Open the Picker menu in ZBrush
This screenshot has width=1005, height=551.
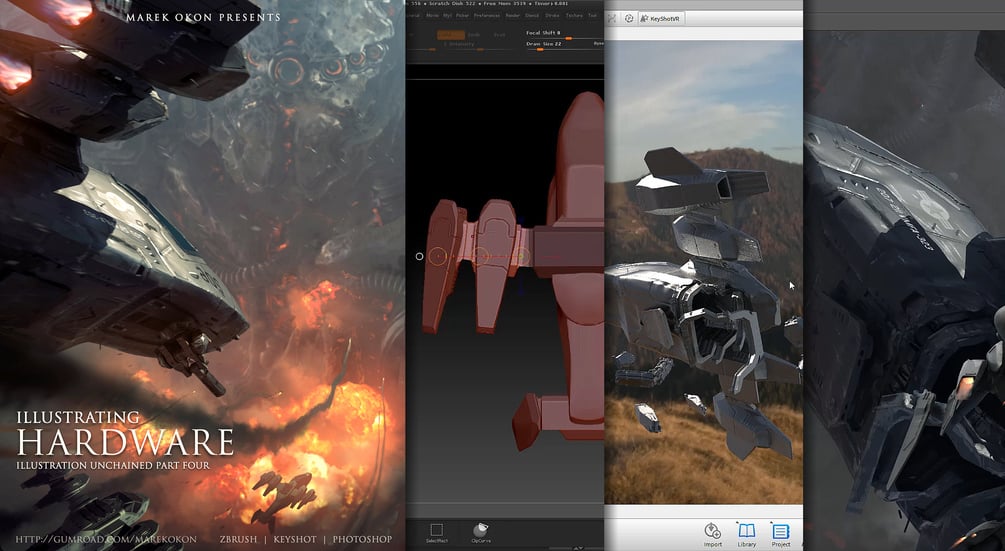[x=462, y=15]
